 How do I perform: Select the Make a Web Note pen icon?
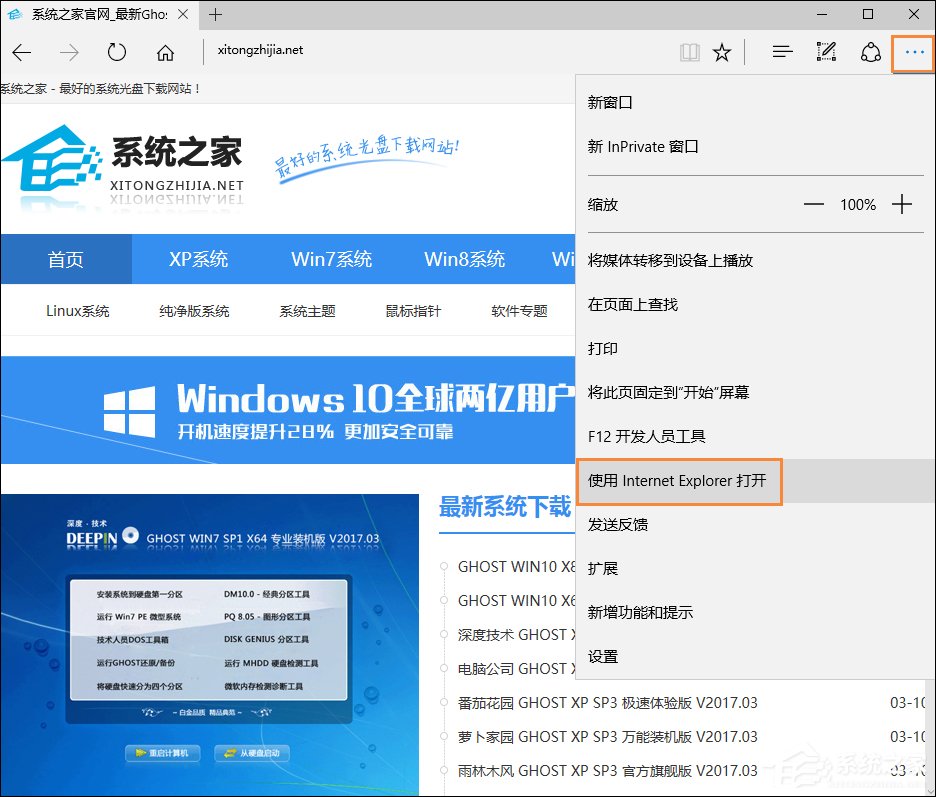(x=826, y=52)
